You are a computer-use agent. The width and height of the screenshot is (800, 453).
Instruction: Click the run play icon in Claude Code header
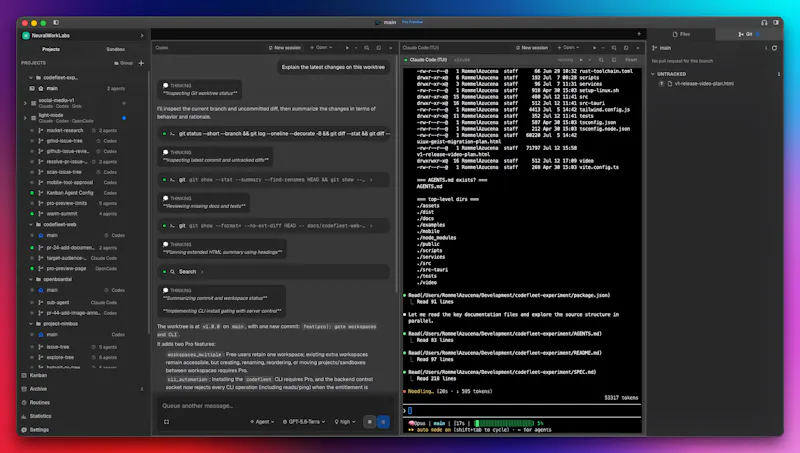point(594,48)
